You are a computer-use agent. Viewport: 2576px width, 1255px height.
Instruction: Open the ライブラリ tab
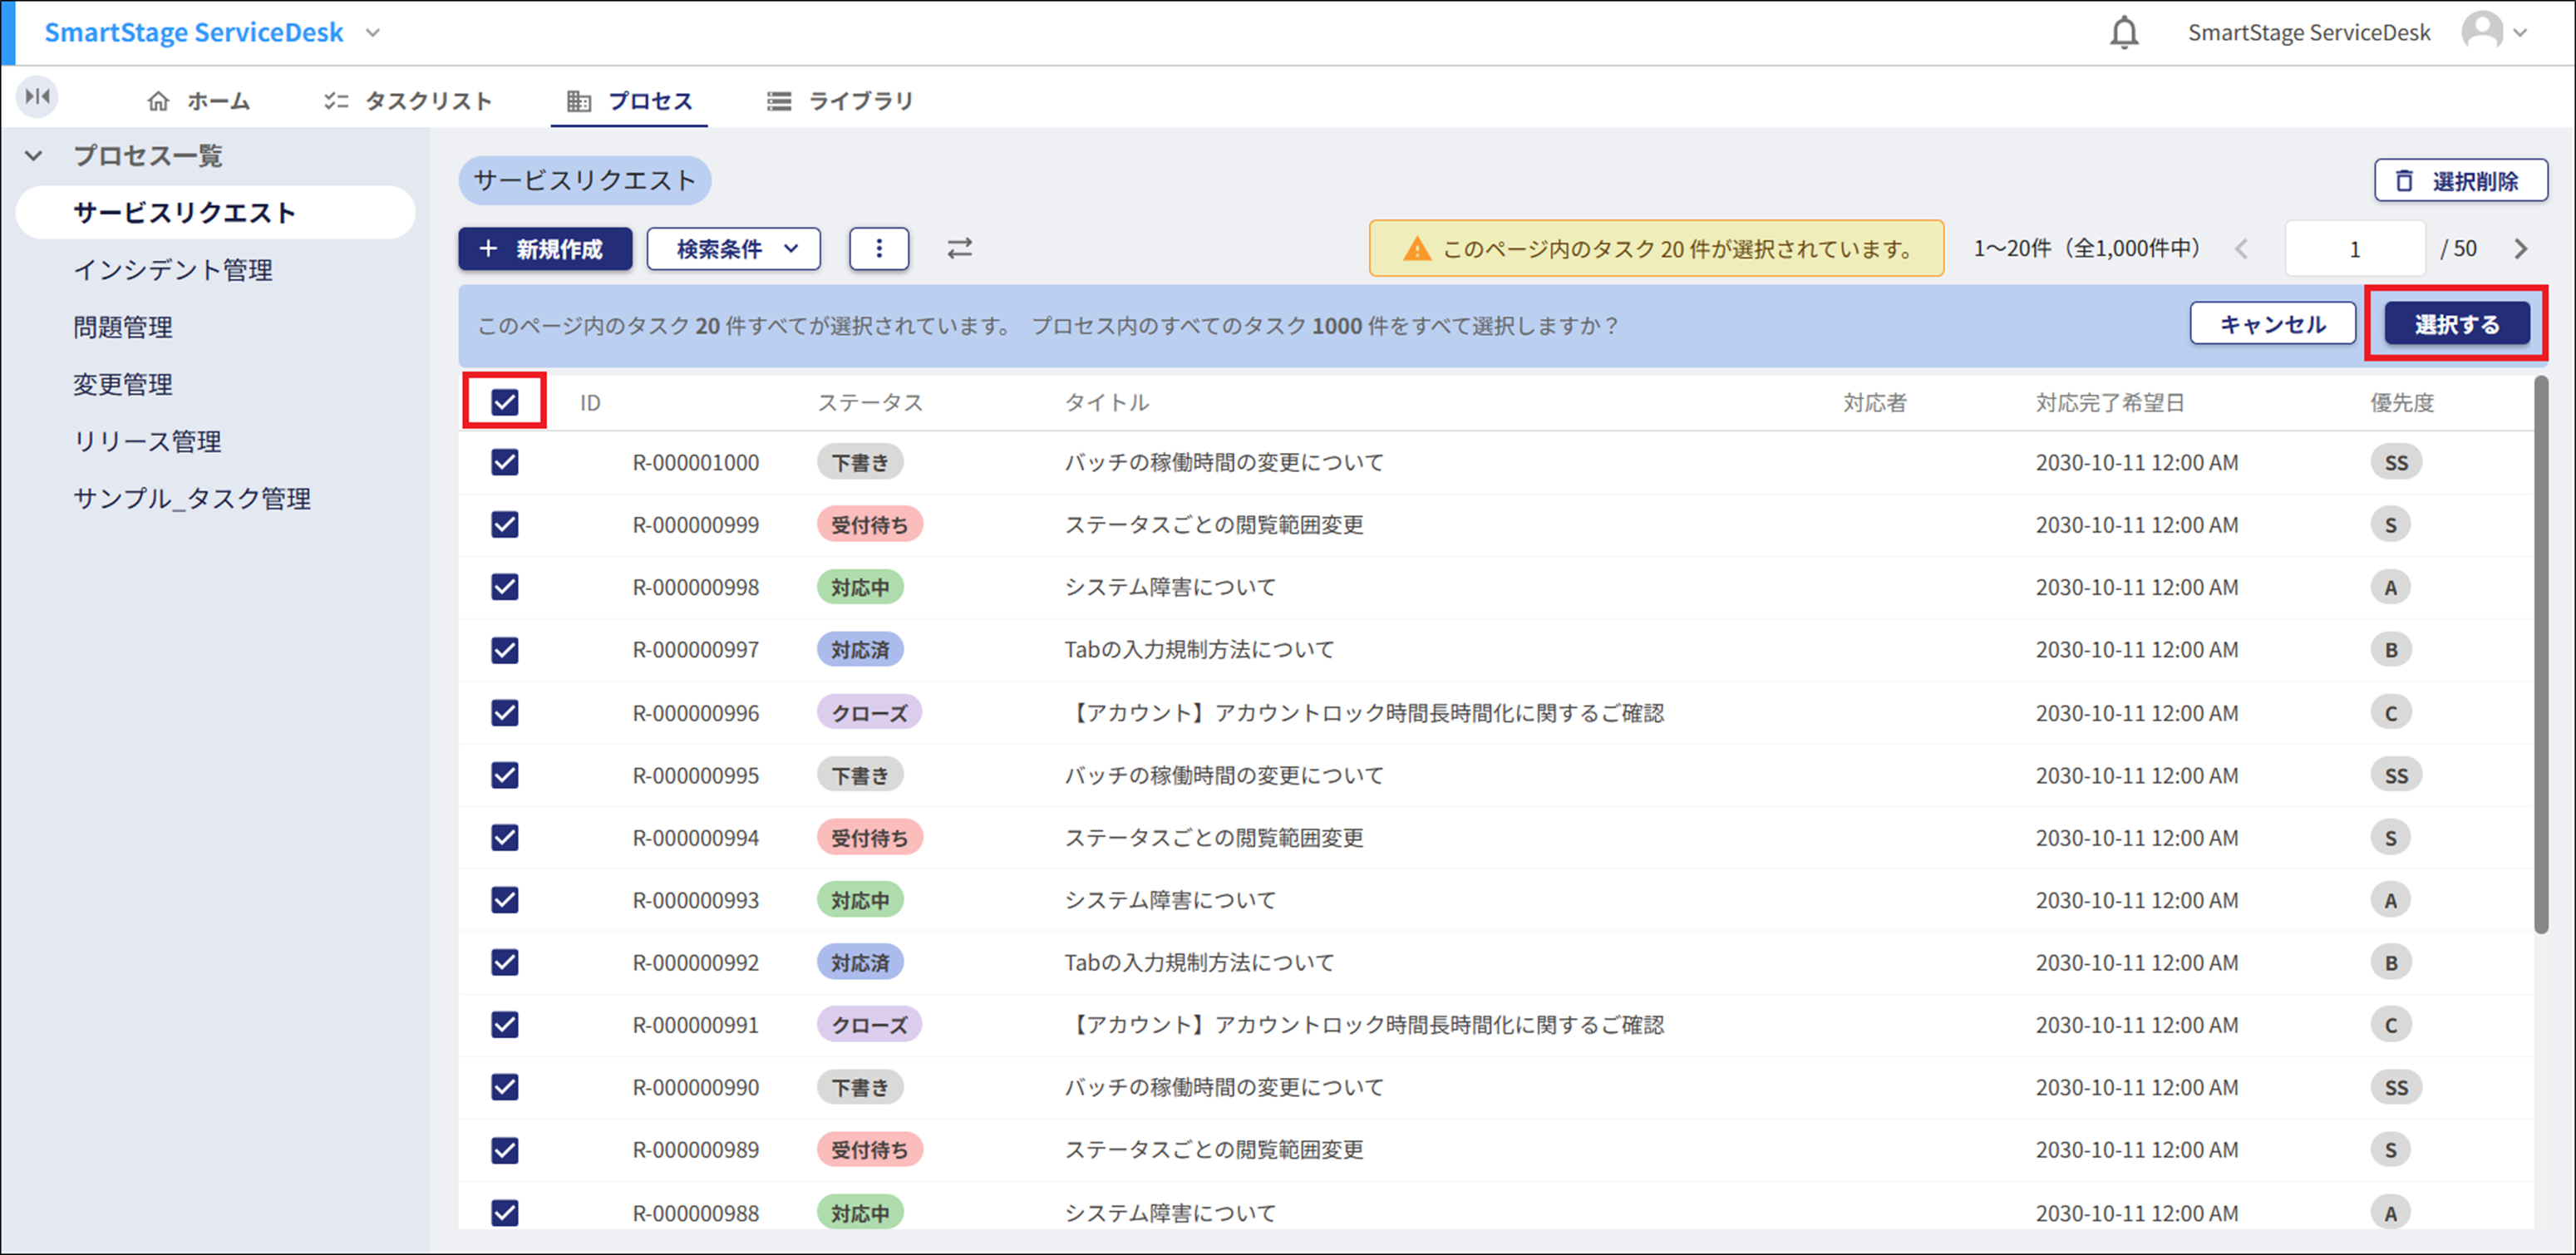(840, 100)
